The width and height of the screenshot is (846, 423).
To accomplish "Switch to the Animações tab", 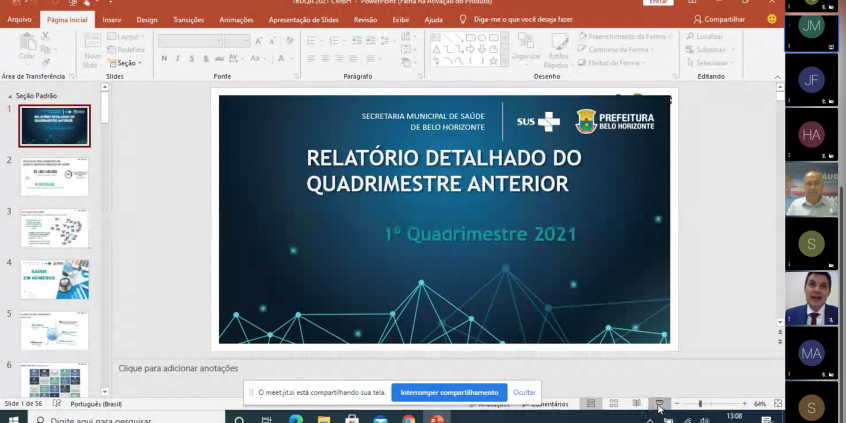I will [x=236, y=19].
